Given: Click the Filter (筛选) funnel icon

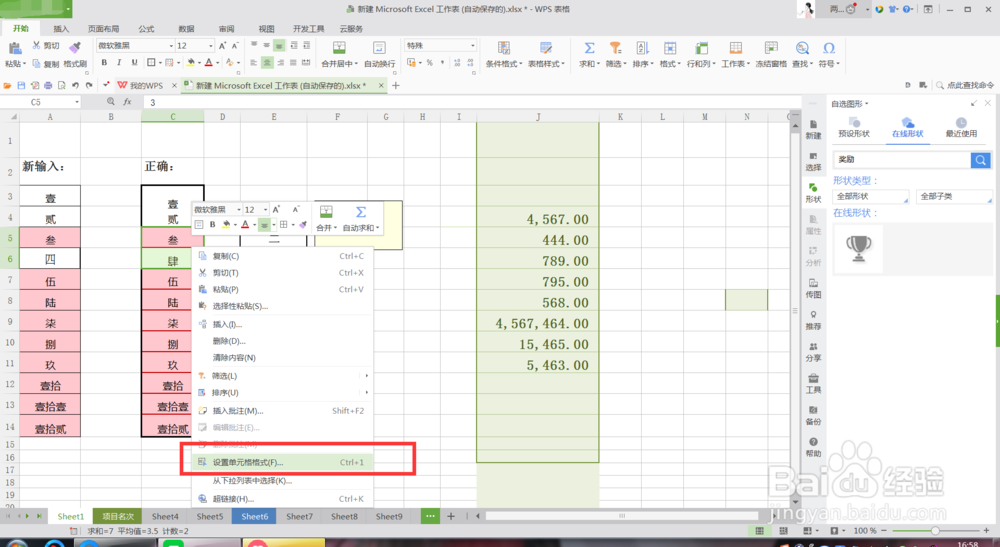Looking at the screenshot, I should [x=615, y=48].
